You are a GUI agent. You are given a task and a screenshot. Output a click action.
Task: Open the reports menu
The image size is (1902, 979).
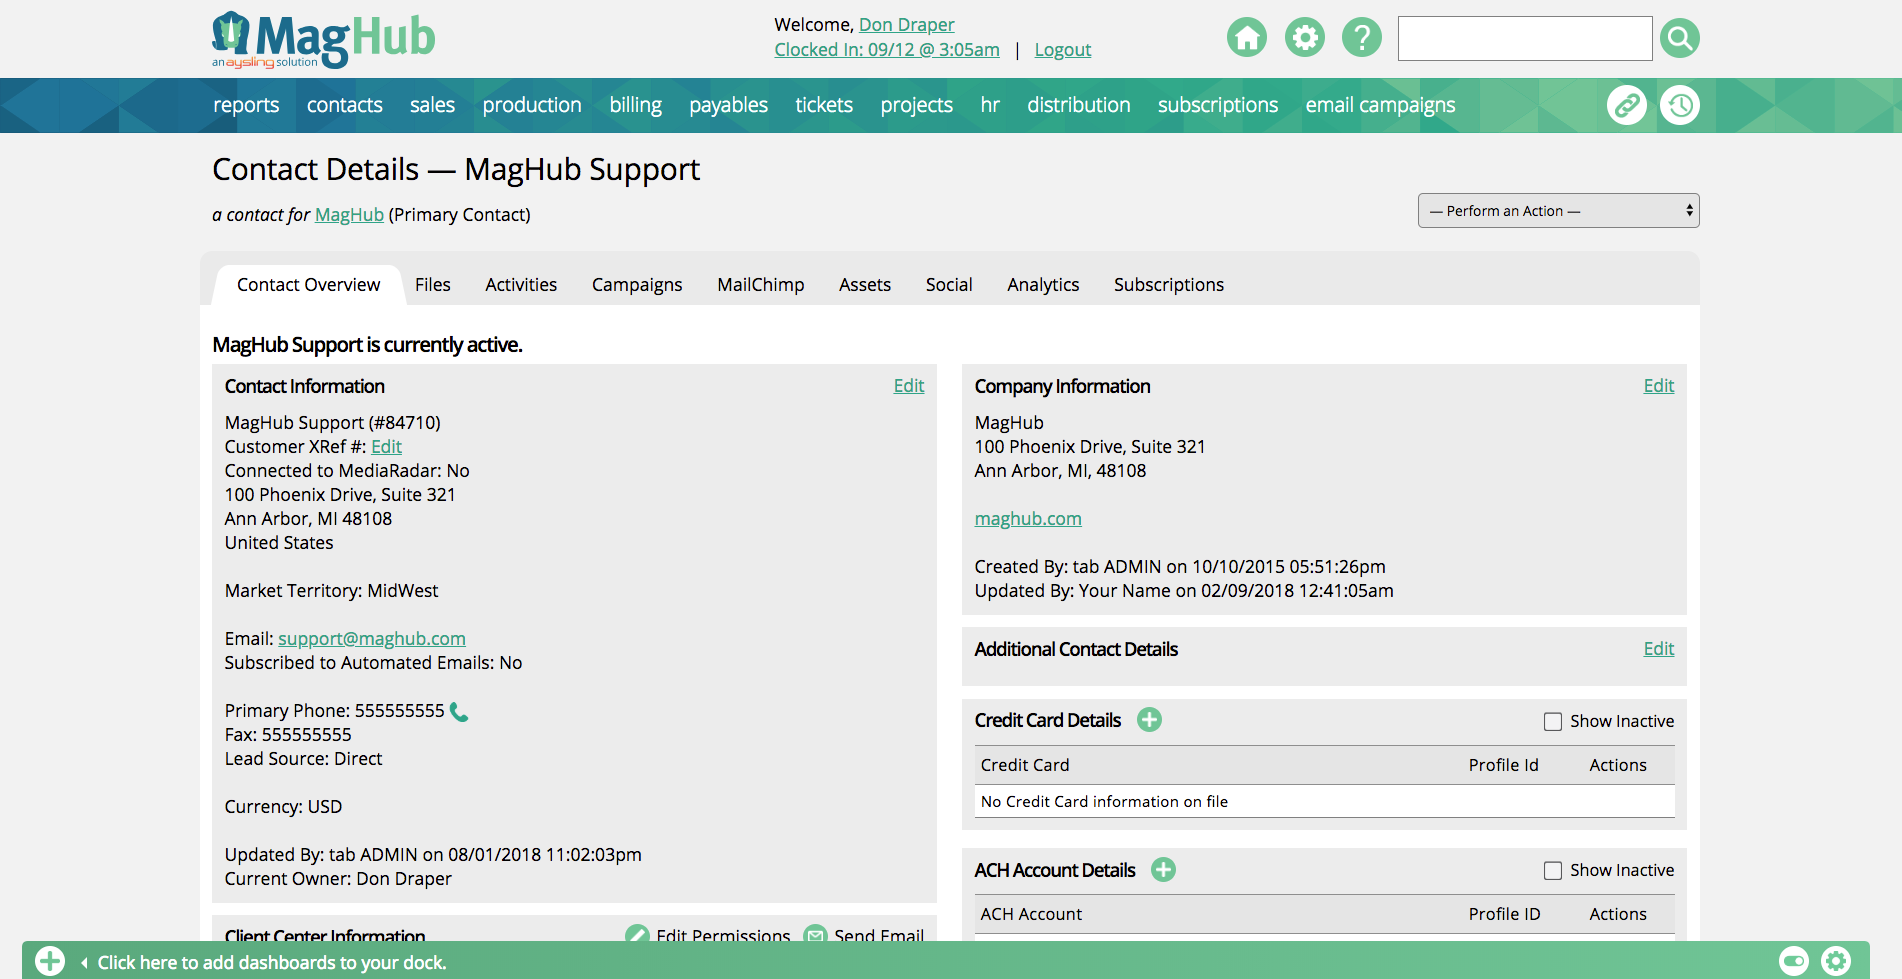pos(246,105)
